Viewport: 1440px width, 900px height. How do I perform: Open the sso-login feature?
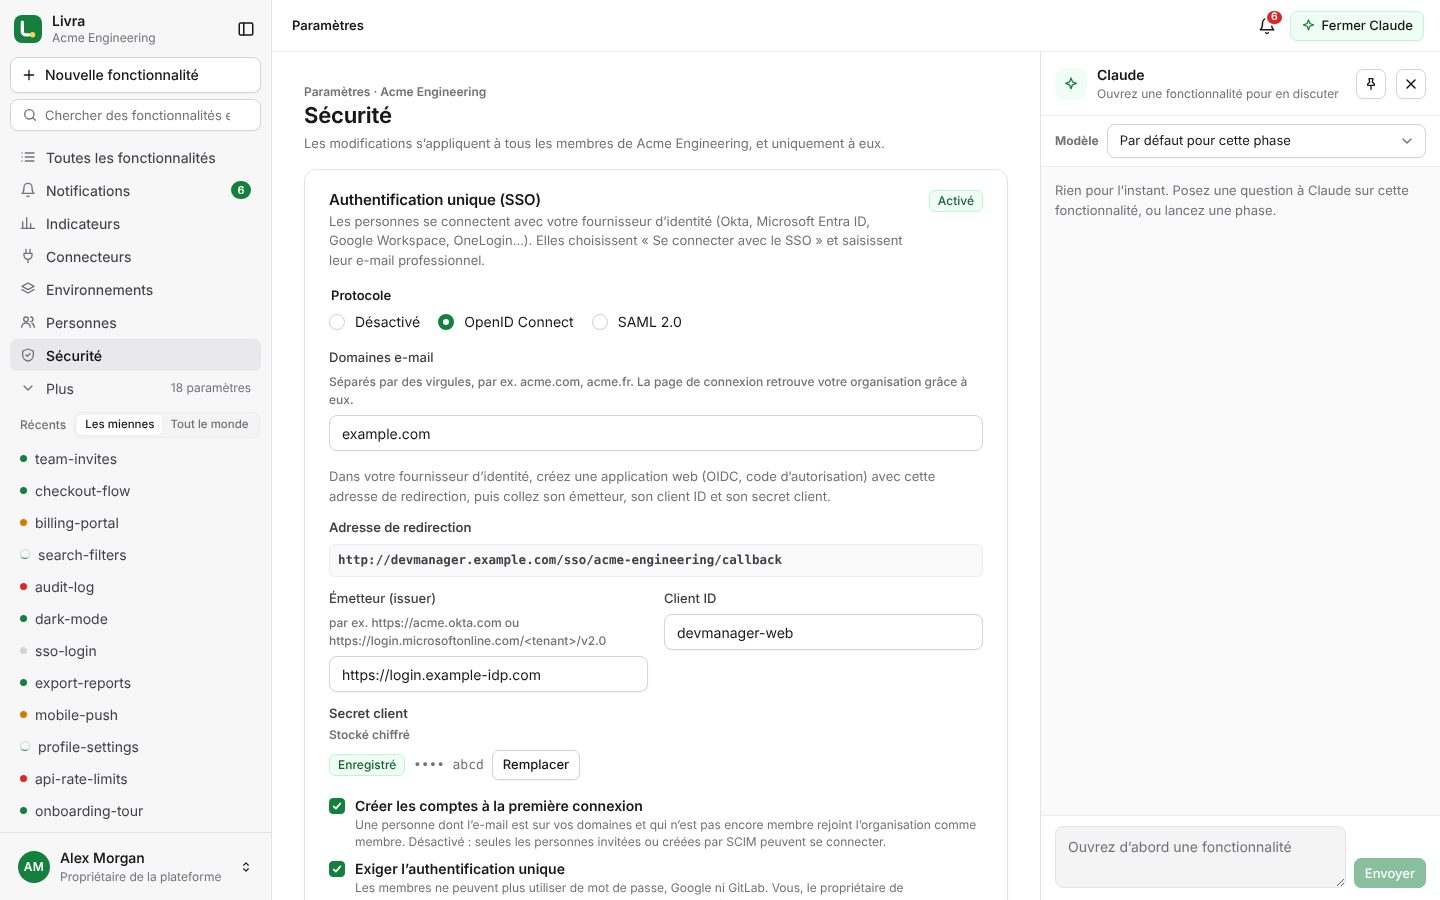click(135, 651)
